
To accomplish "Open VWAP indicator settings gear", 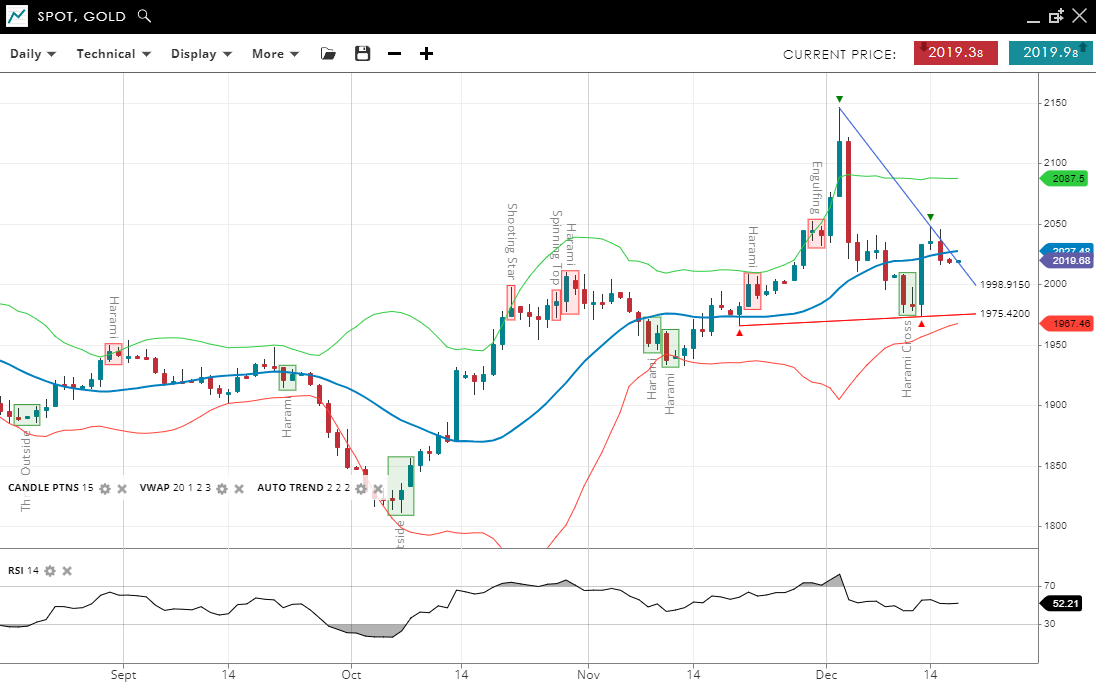I will (222, 488).
